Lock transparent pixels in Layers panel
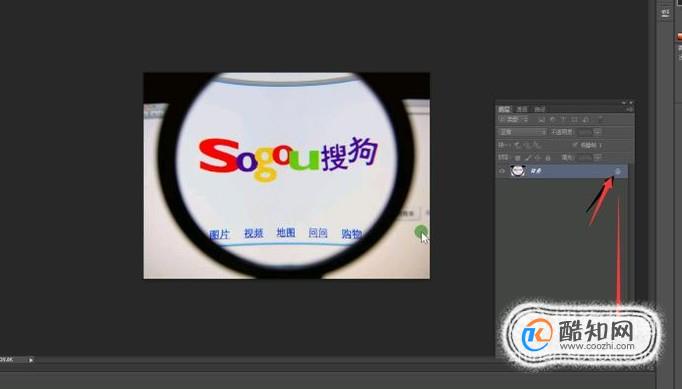 coord(518,158)
